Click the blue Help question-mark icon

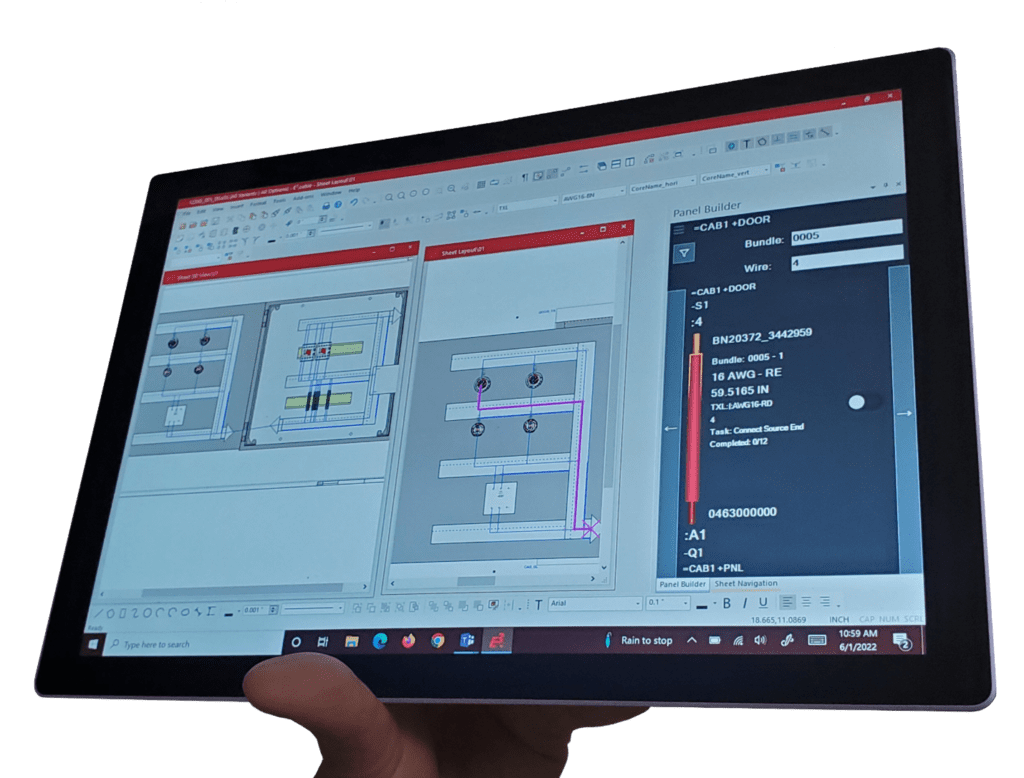338,204
